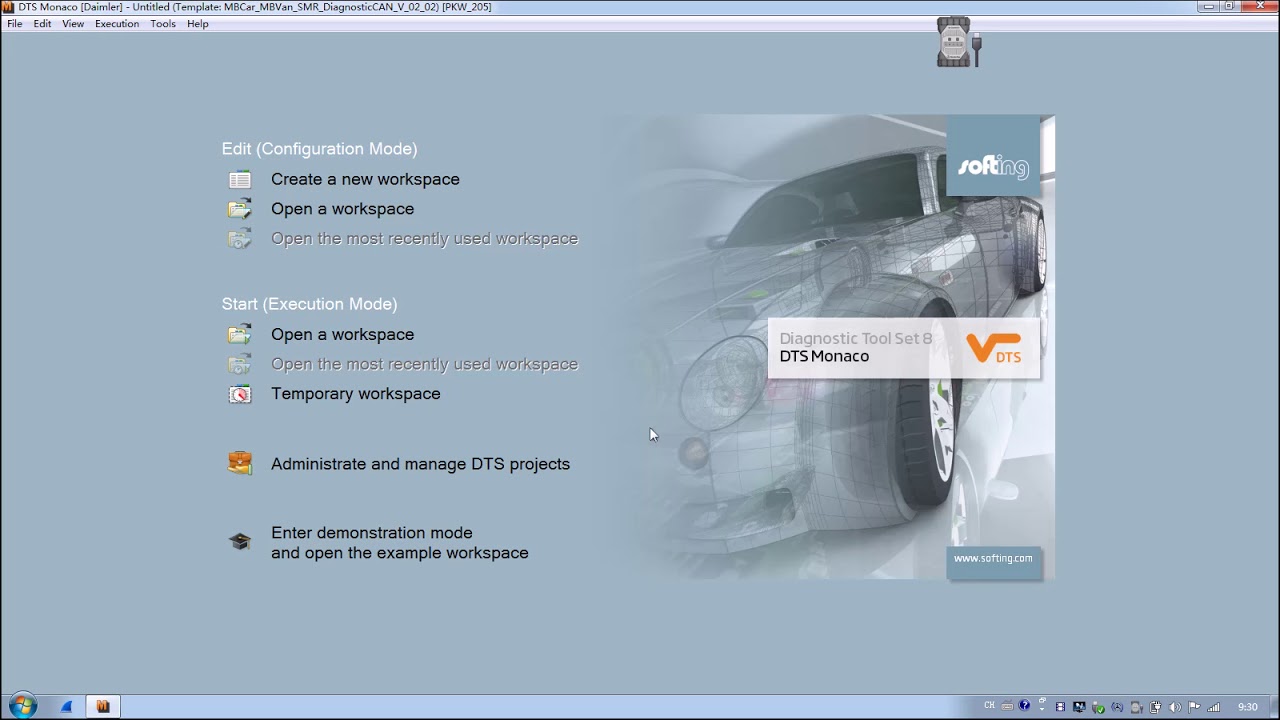The image size is (1280, 720).
Task: Click the DTS projects briefcase icon
Action: tap(240, 463)
